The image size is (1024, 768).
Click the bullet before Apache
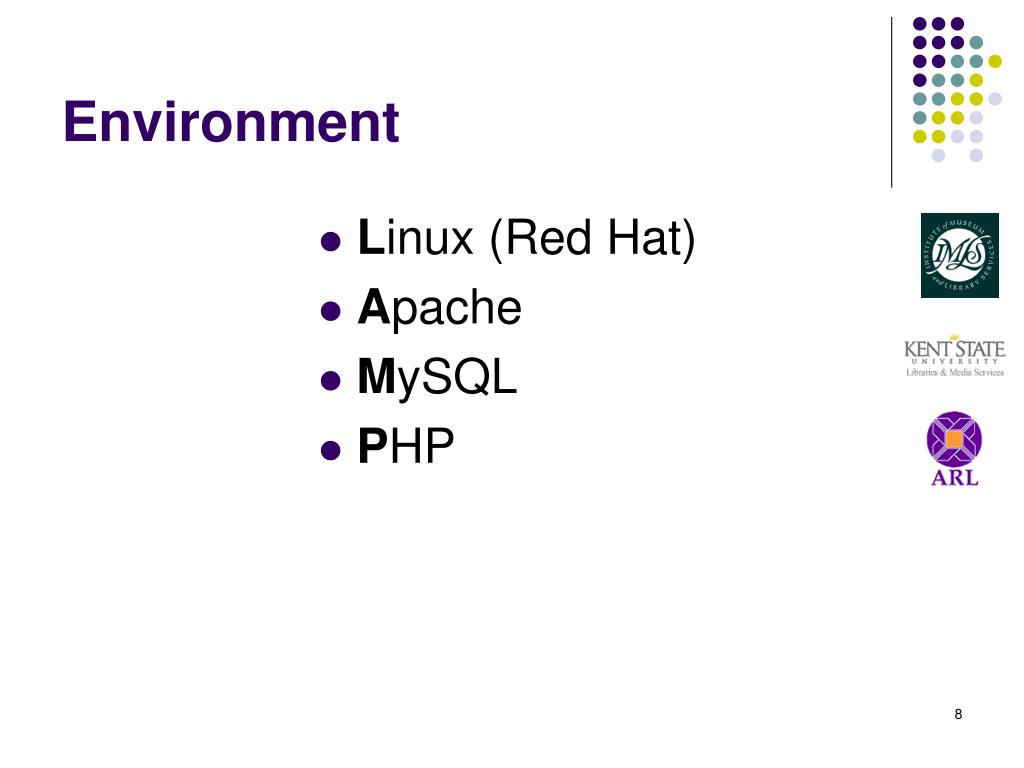331,311
